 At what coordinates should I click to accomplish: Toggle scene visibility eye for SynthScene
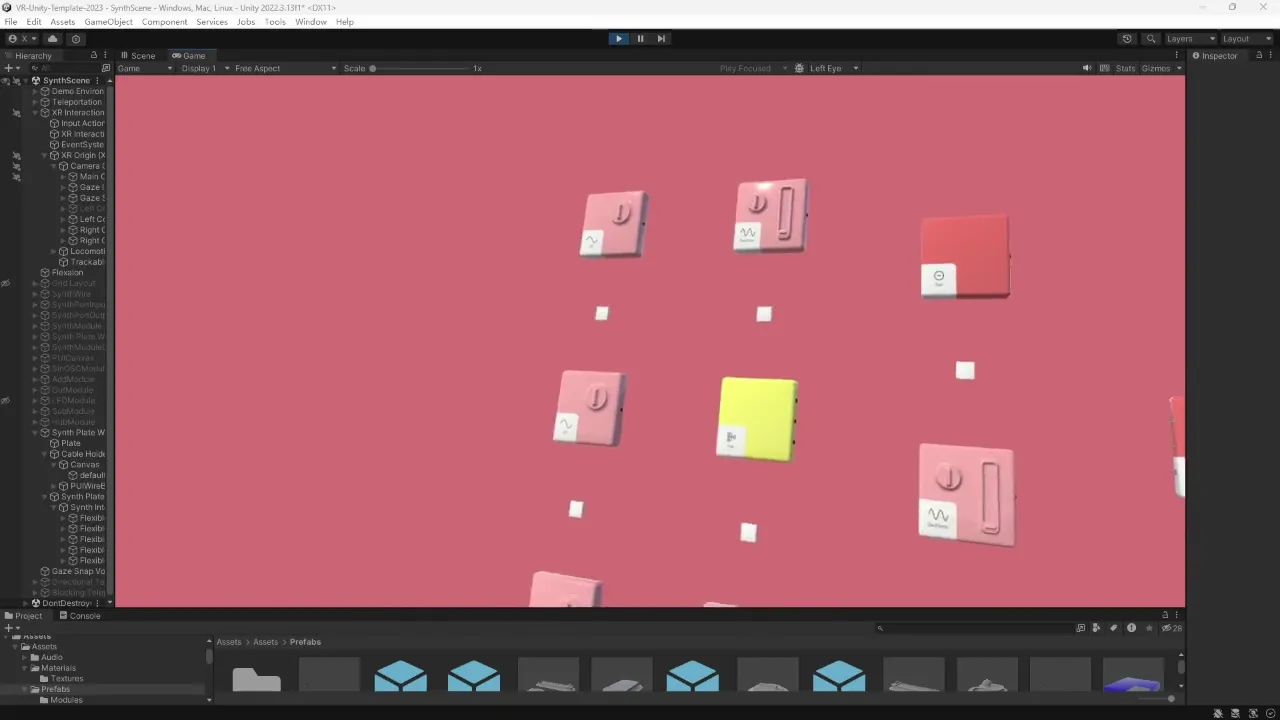coord(5,80)
